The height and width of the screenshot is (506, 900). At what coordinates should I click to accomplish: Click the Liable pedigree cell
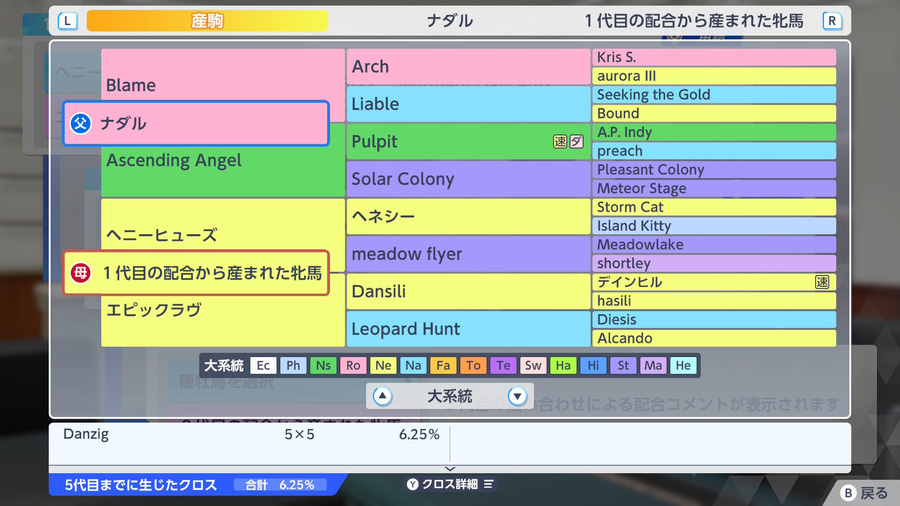click(x=468, y=104)
